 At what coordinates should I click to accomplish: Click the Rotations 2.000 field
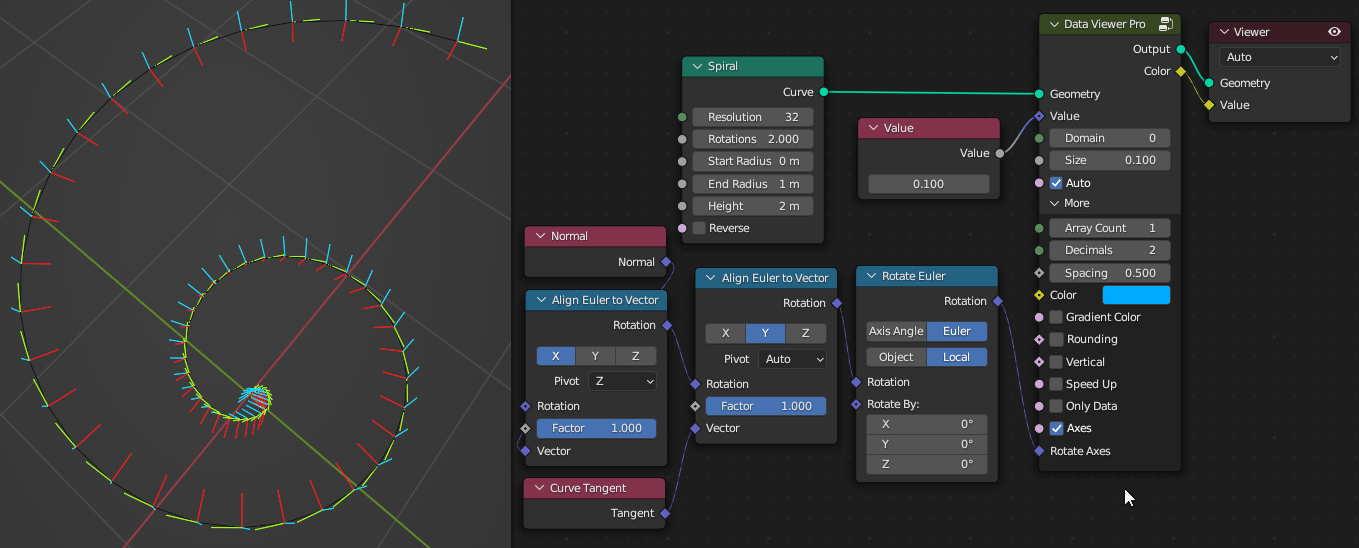coord(753,139)
